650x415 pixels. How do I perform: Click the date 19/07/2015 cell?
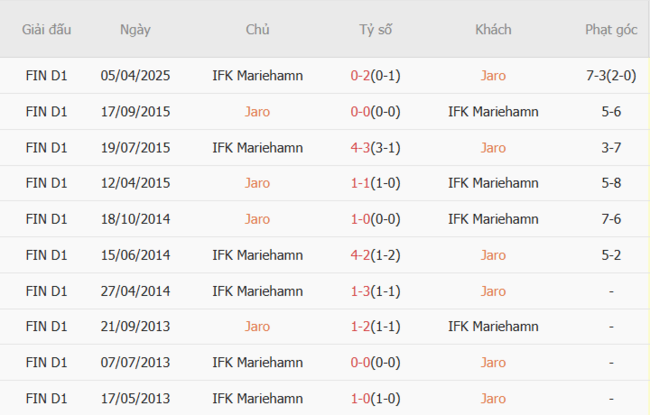(135, 147)
